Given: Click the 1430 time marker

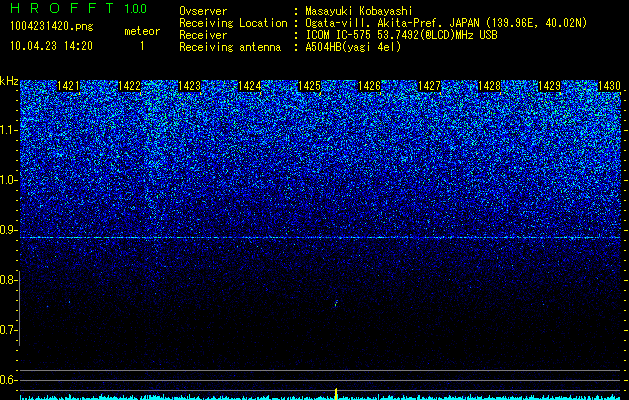Looking at the screenshot, I should 609,86.
